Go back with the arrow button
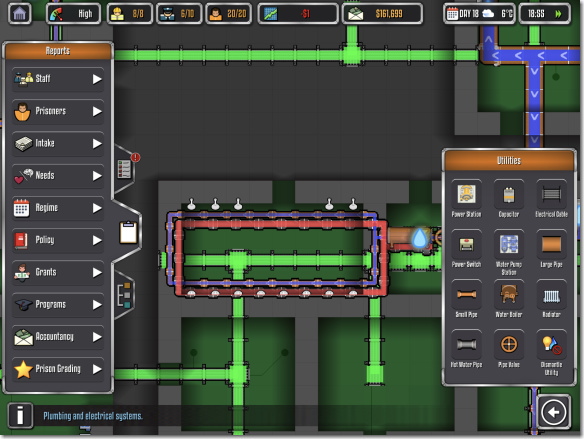Image resolution: width=584 pixels, height=439 pixels. coord(553,412)
